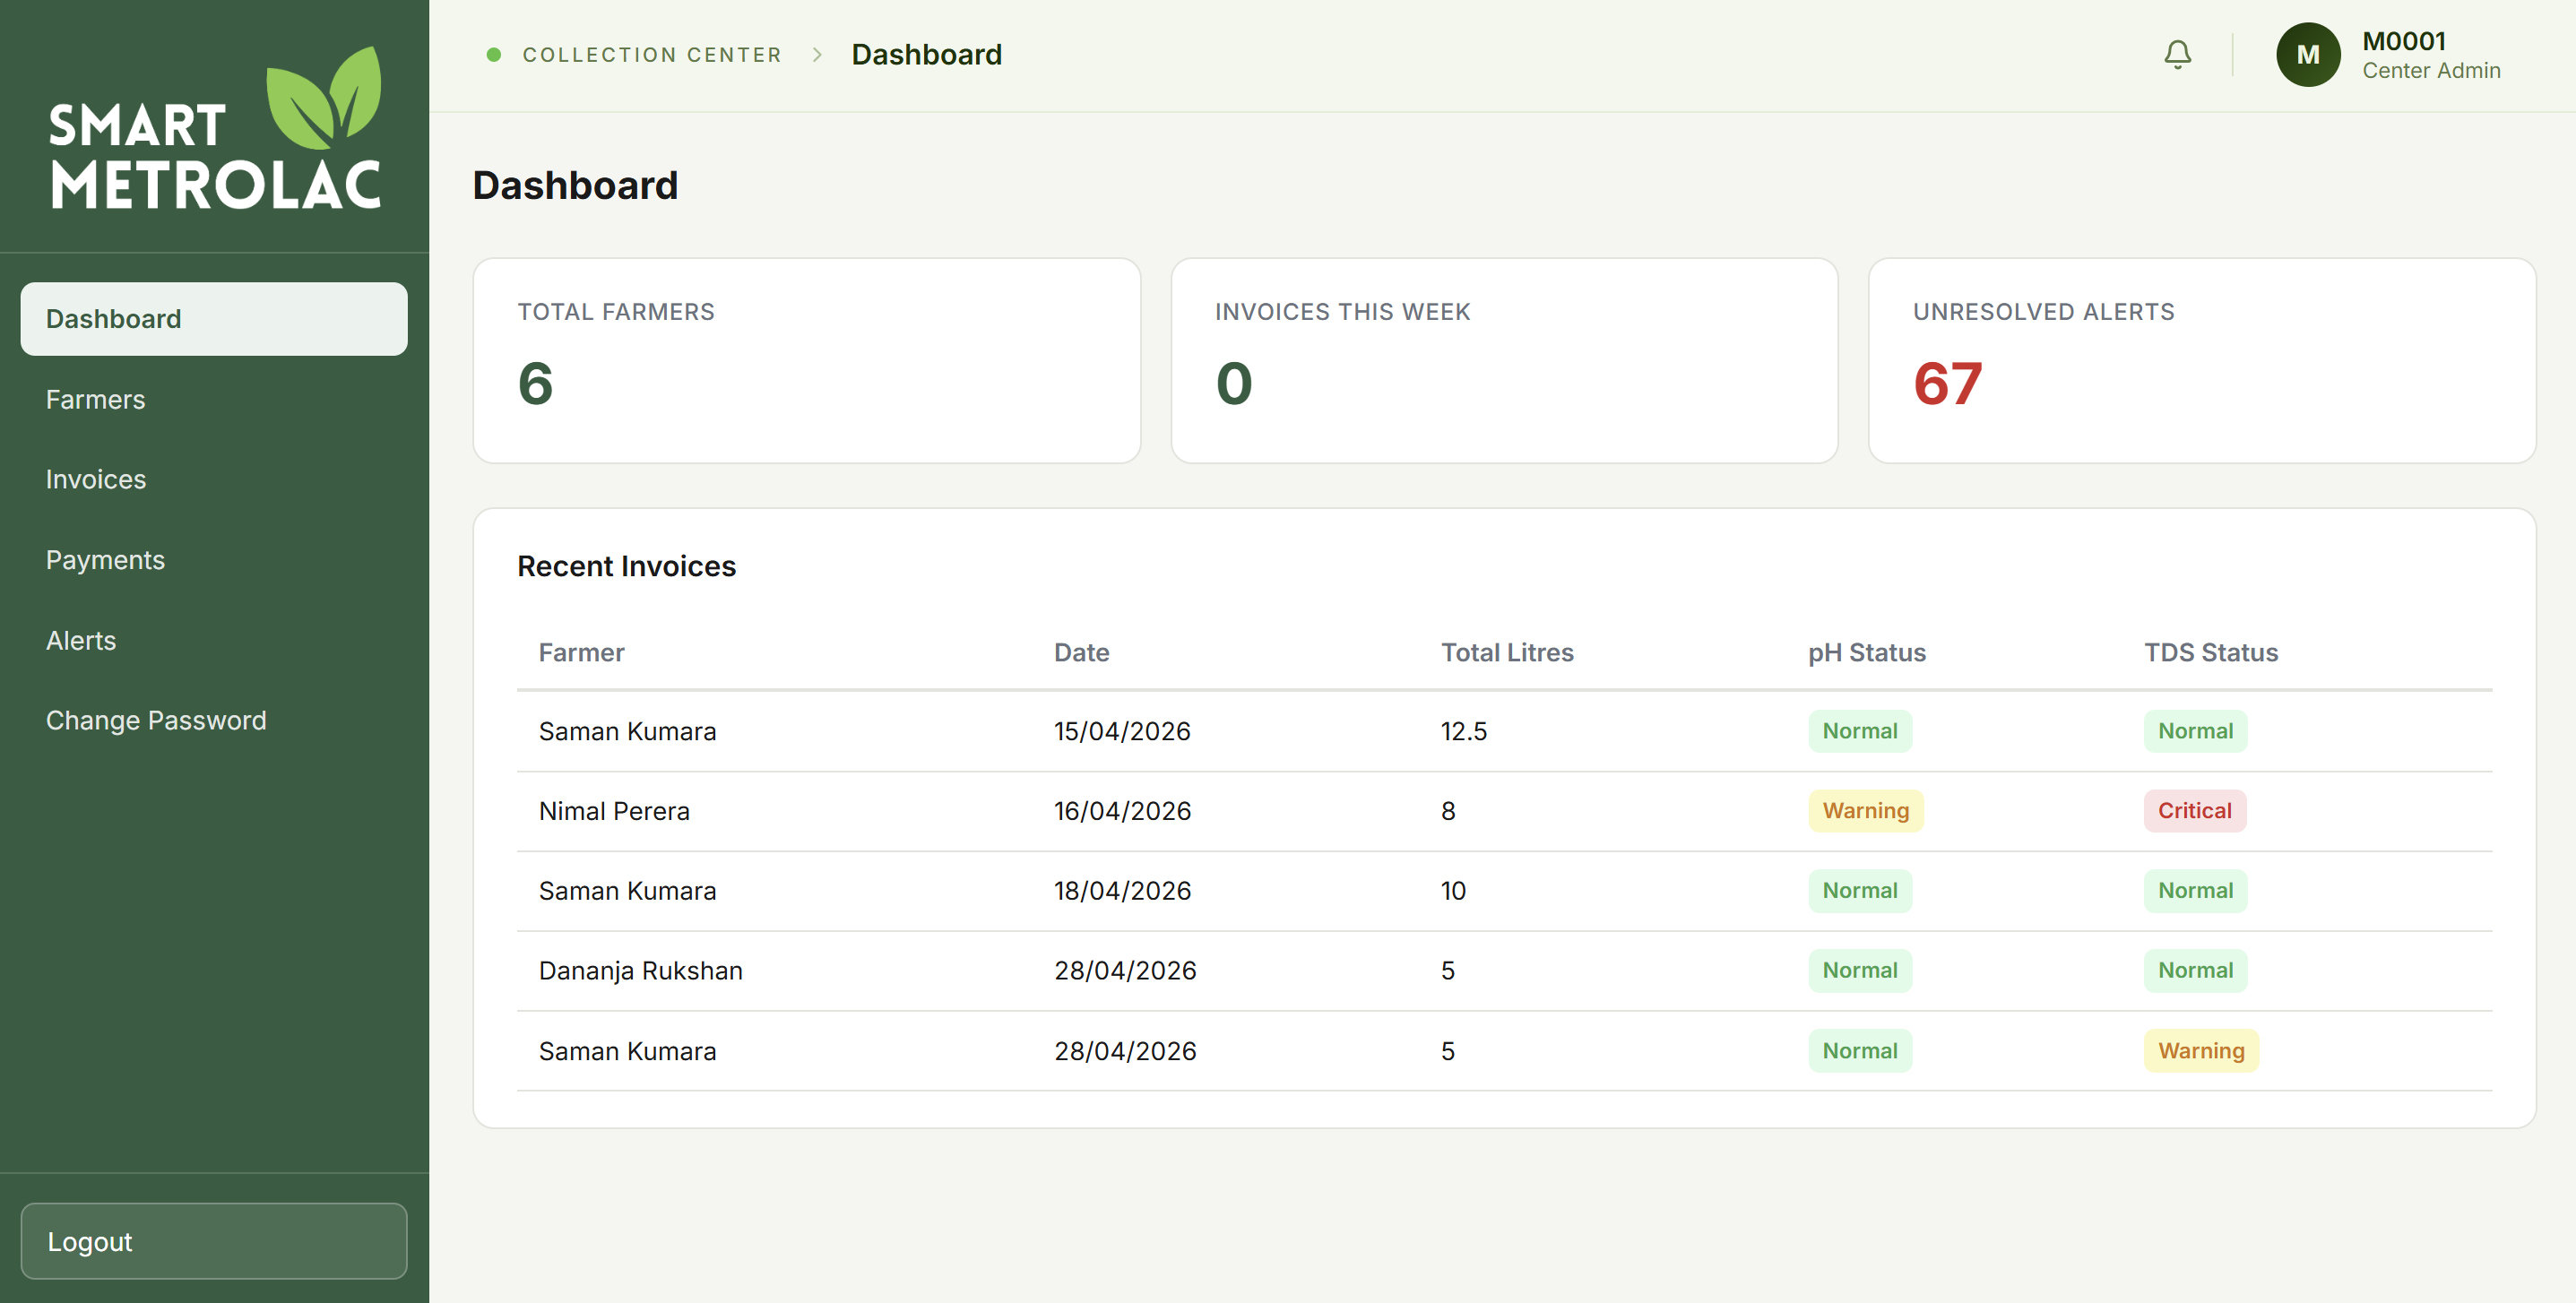Click the Smart Metrolac logo
2576x1303 pixels.
(x=215, y=127)
